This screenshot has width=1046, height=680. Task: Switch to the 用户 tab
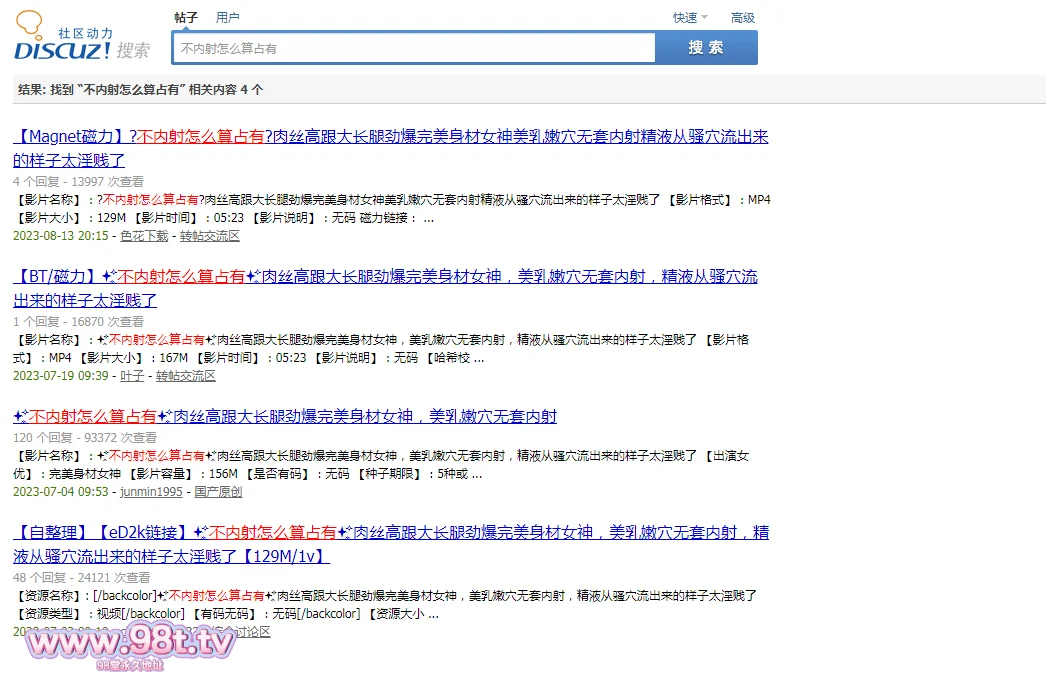(x=228, y=17)
